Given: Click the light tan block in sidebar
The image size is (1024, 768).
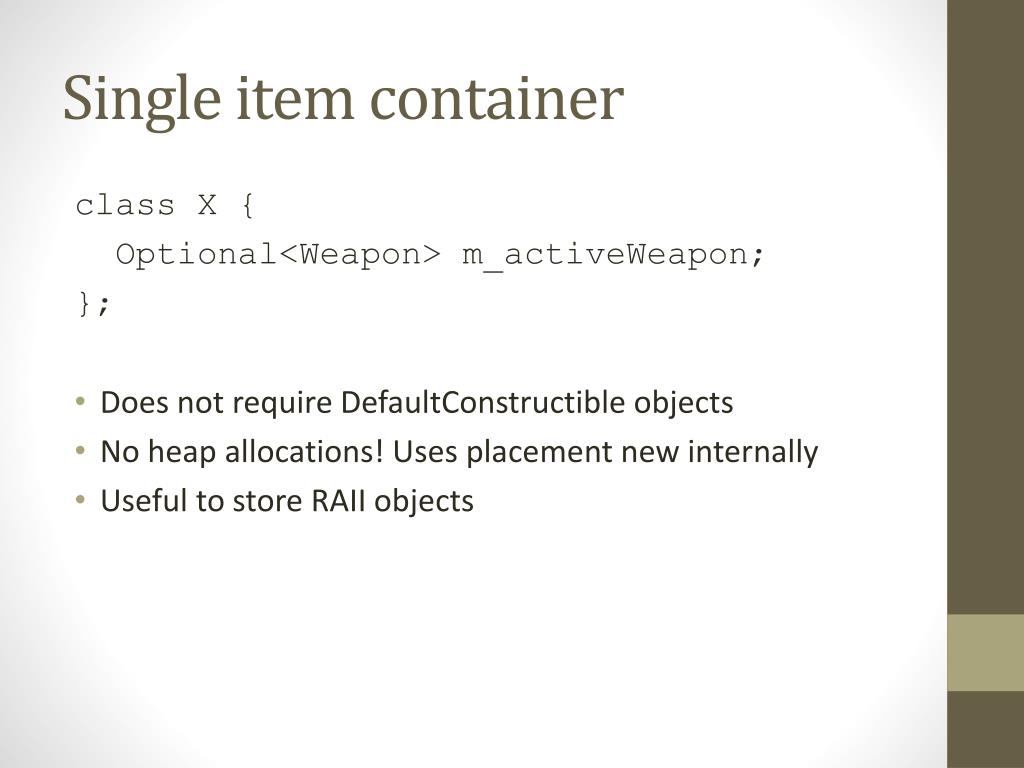Looking at the screenshot, I should point(985,652).
